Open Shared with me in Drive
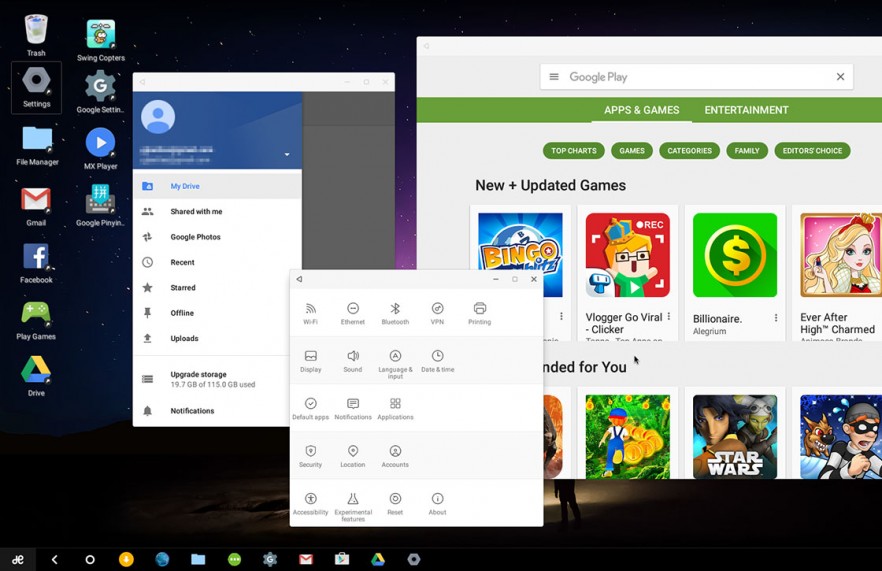The height and width of the screenshot is (571, 882). 217,212
